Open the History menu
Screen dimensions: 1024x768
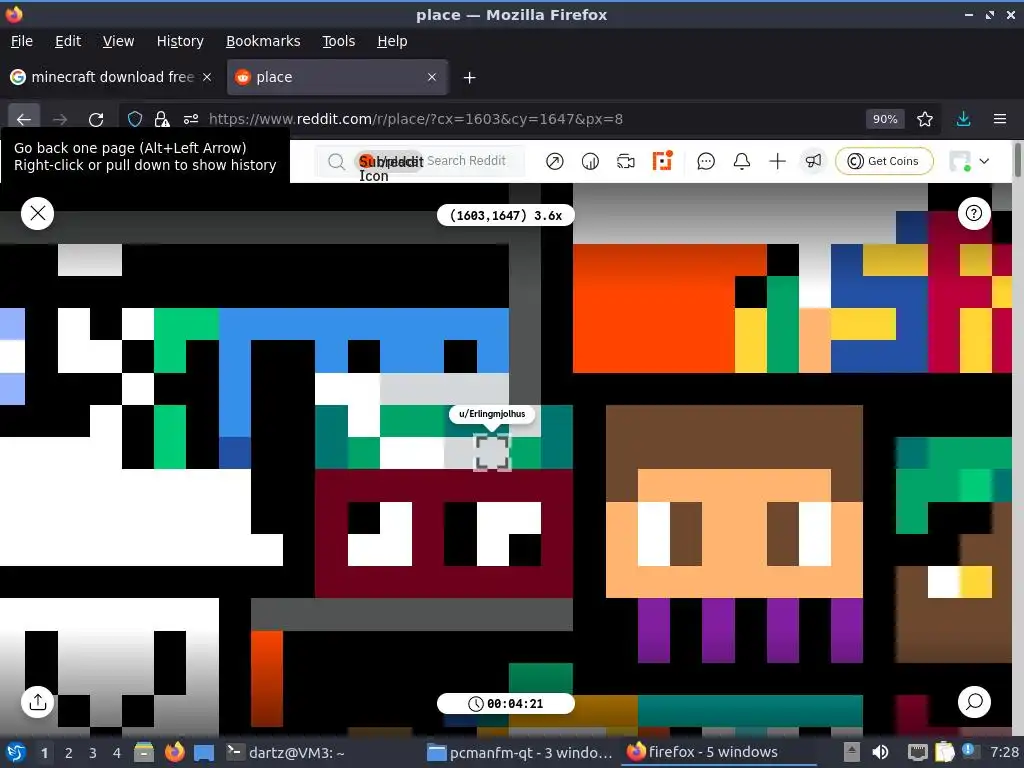(180, 41)
